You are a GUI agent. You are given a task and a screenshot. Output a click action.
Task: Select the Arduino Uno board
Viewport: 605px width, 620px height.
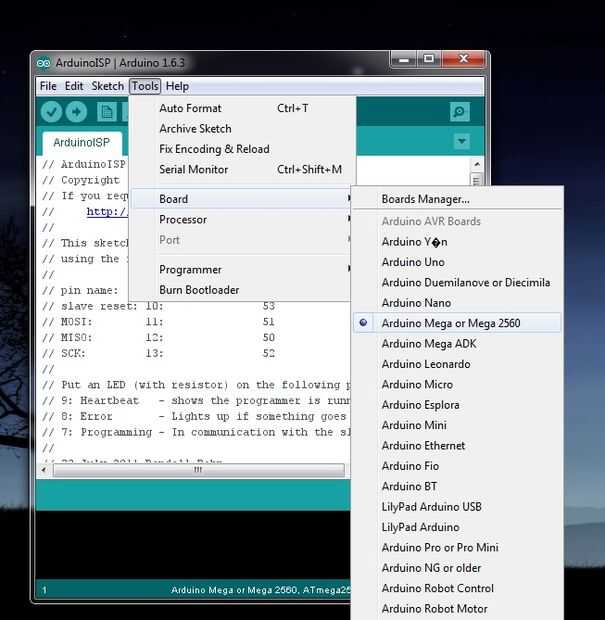457,262
